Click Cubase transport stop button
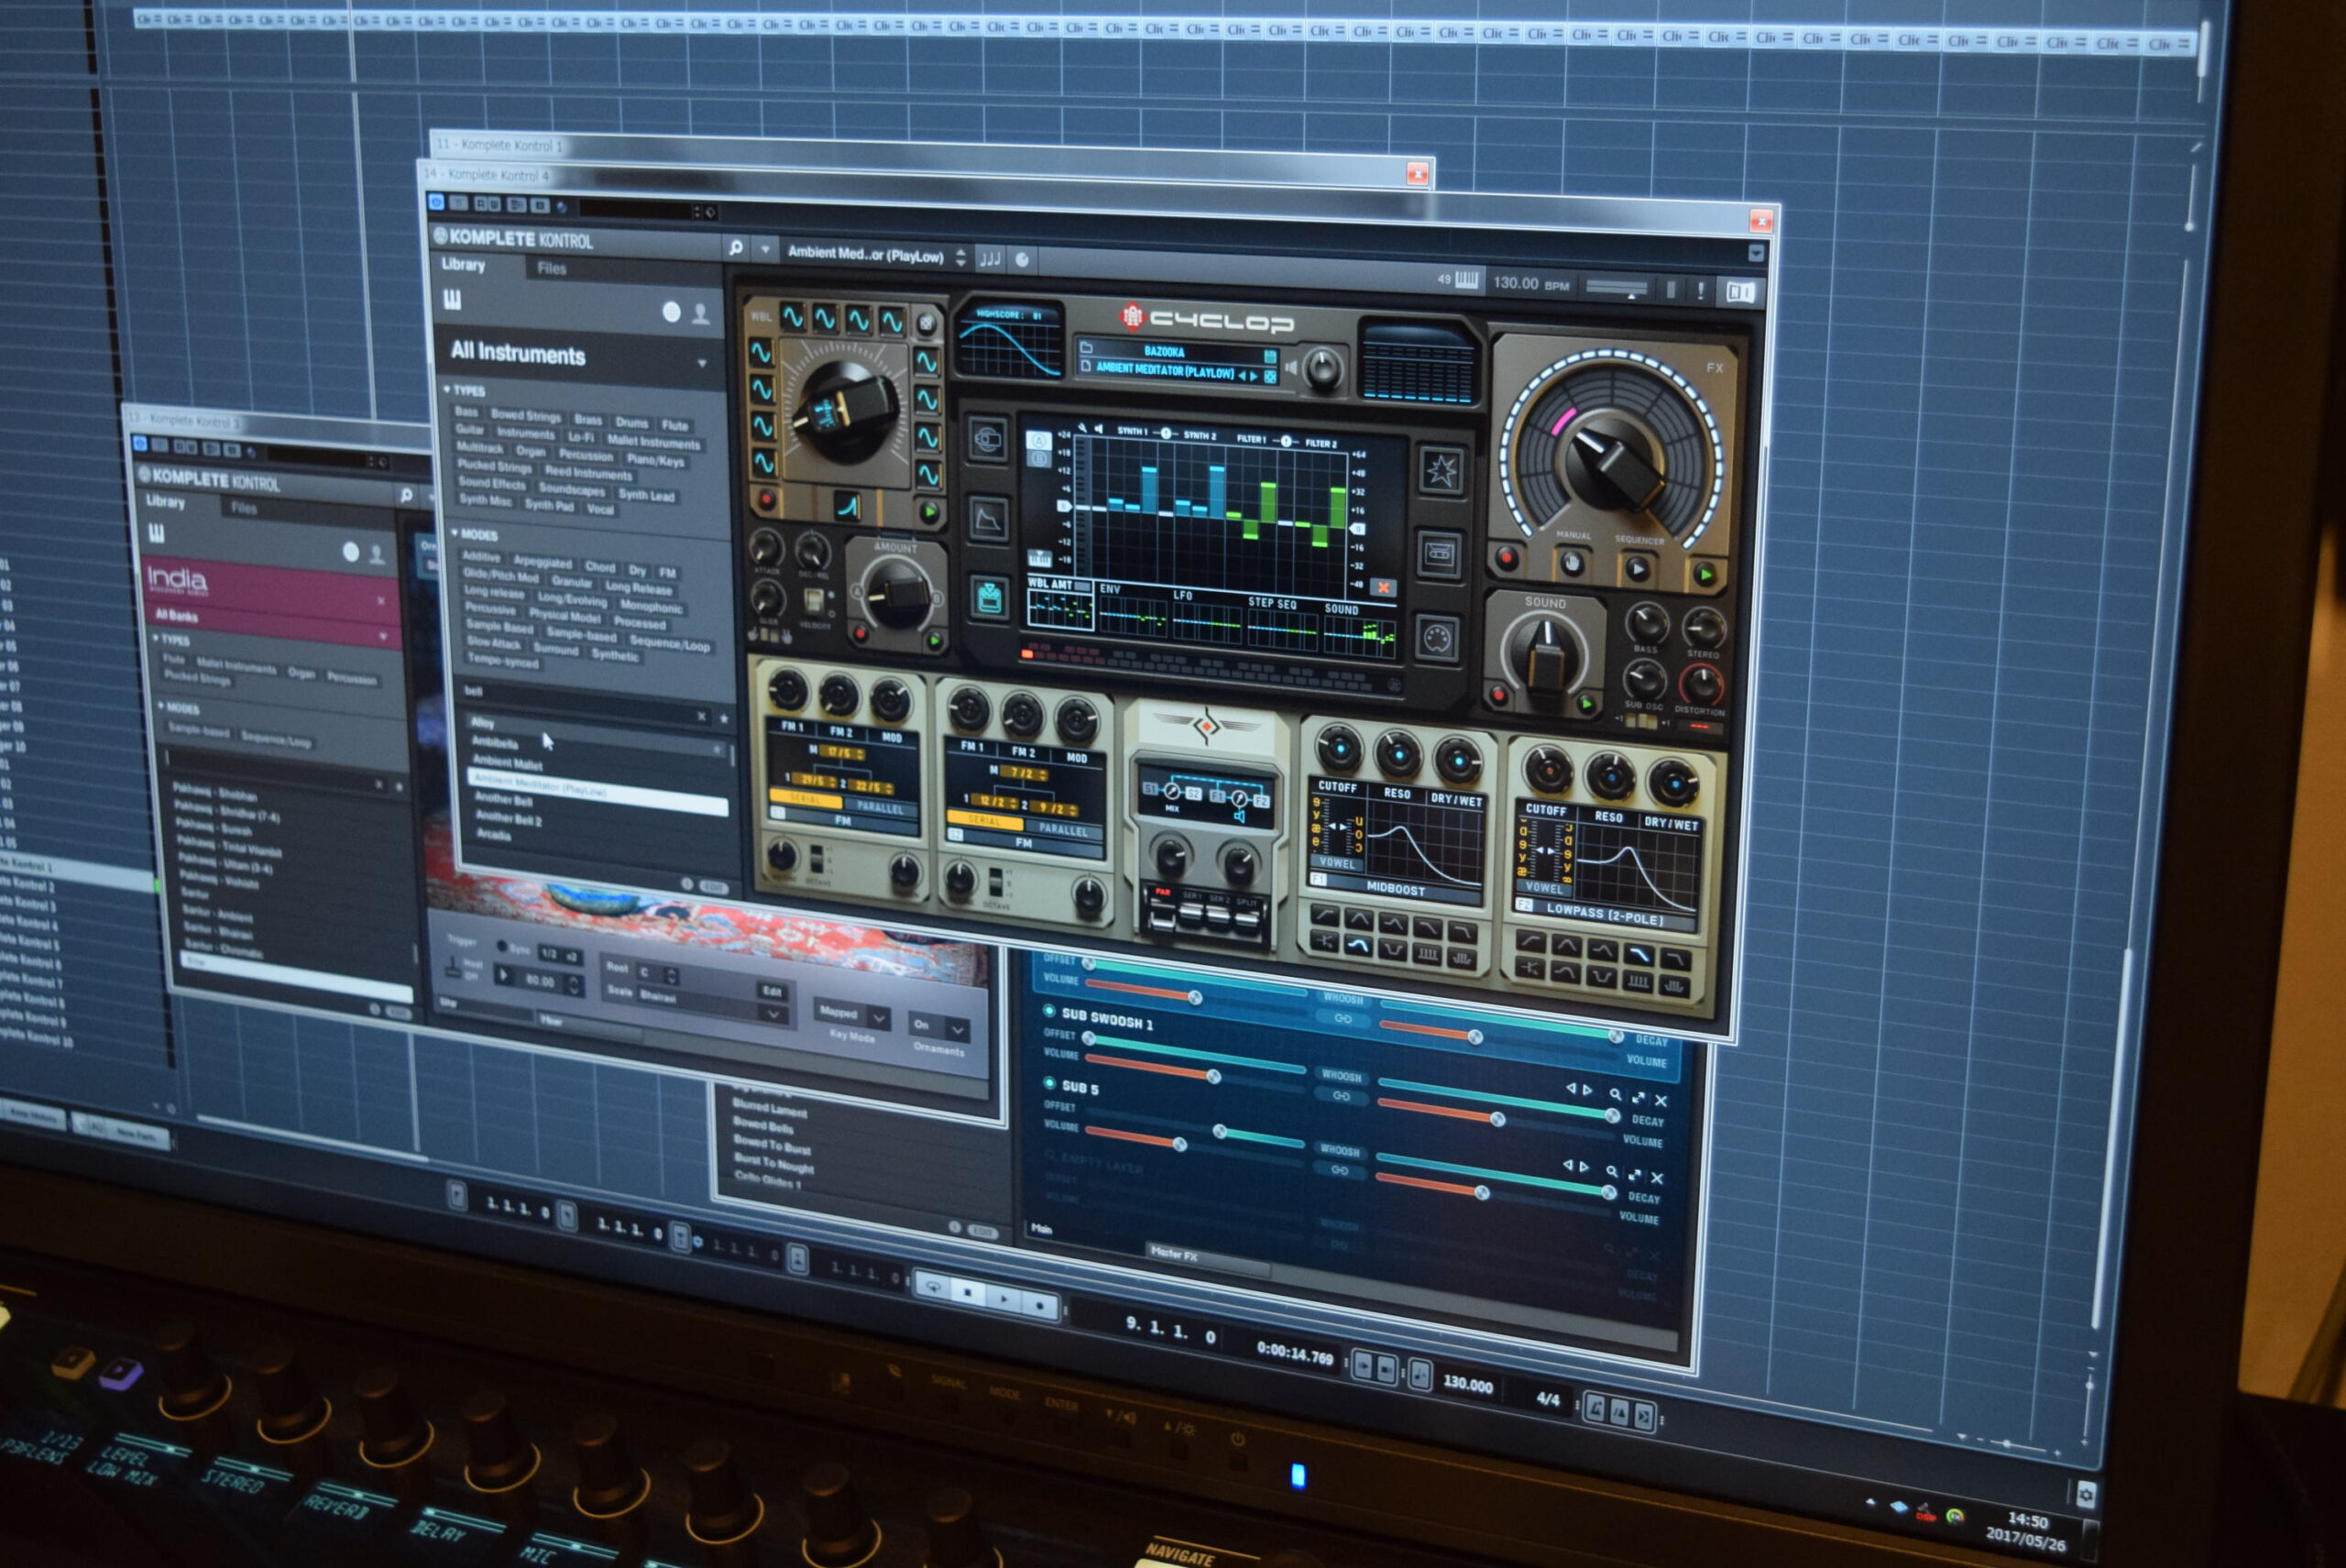The width and height of the screenshot is (2346, 1568). (967, 1292)
